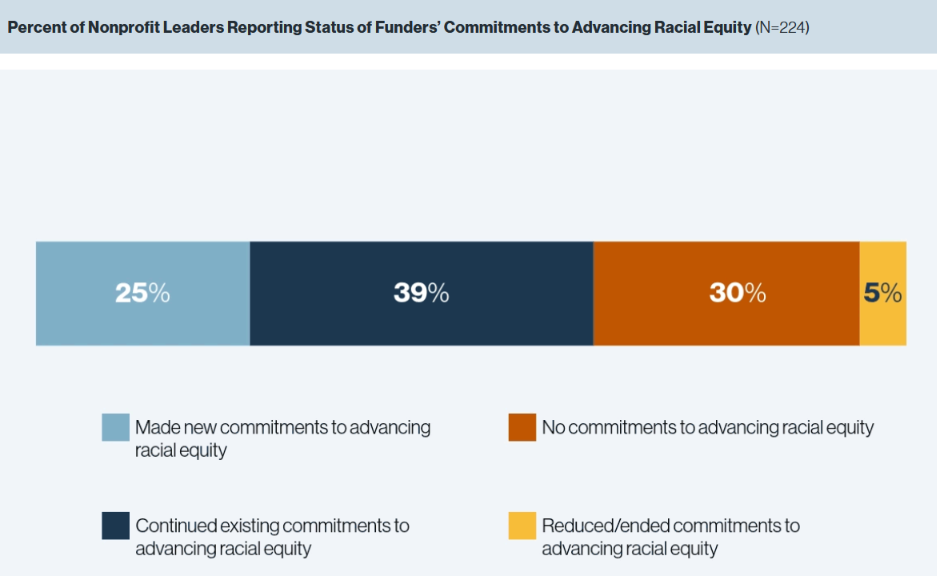Click the 5% value label
The width and height of the screenshot is (937, 576).
click(883, 293)
